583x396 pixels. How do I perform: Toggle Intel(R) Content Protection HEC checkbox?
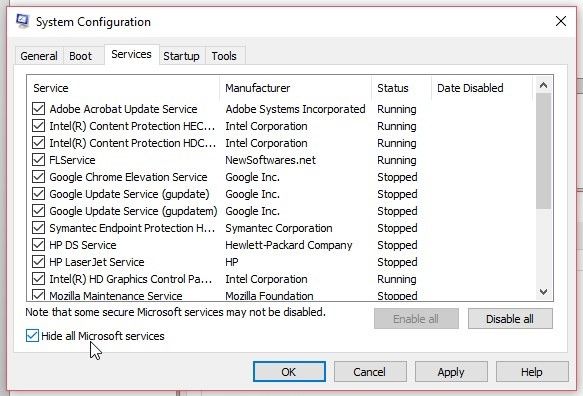tap(38, 126)
